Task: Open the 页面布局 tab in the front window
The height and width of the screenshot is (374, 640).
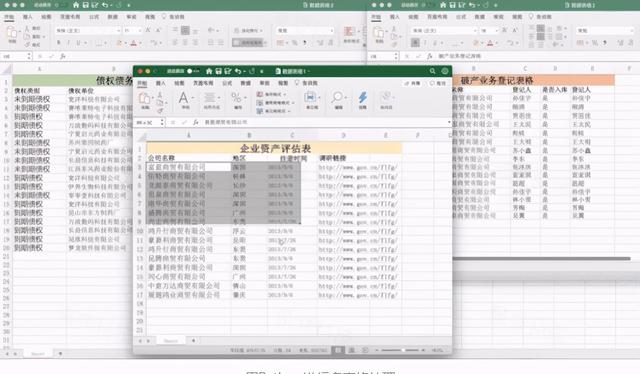Action: pyautogui.click(x=203, y=83)
